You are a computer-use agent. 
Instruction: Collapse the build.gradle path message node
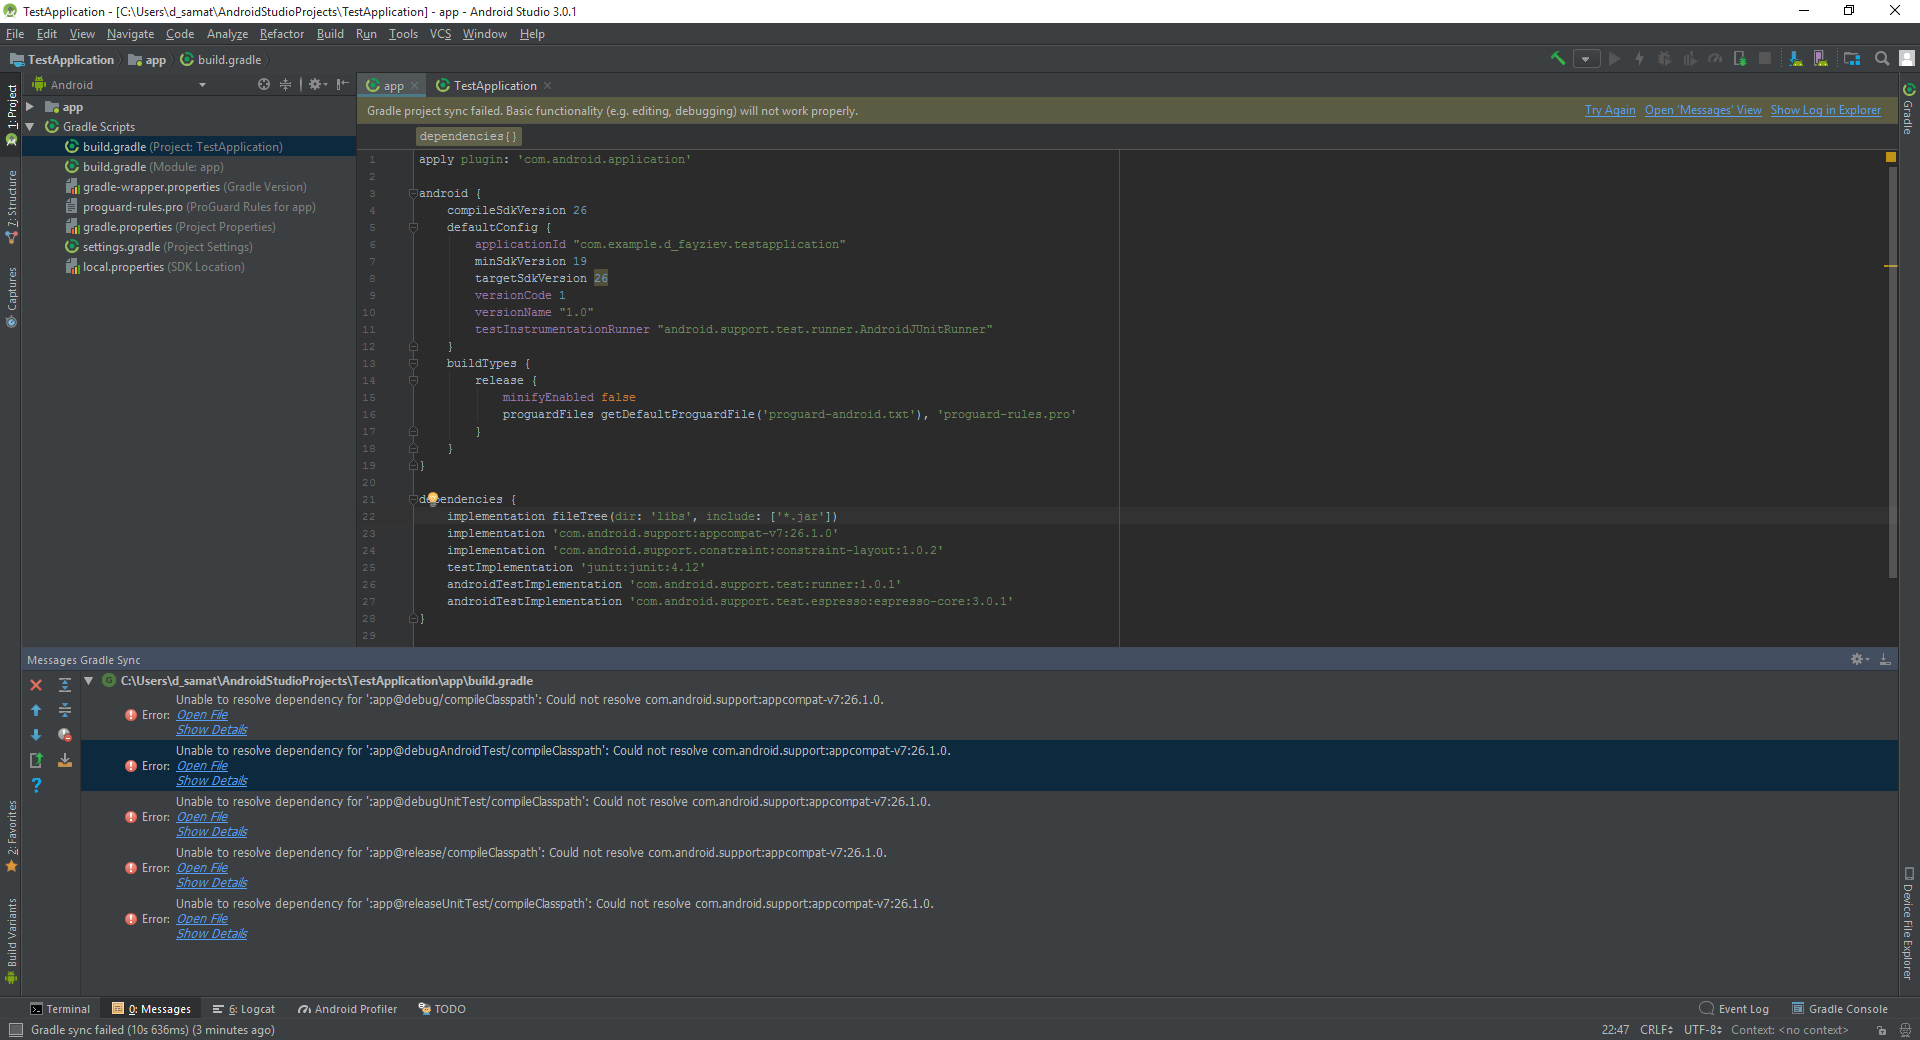(x=88, y=681)
